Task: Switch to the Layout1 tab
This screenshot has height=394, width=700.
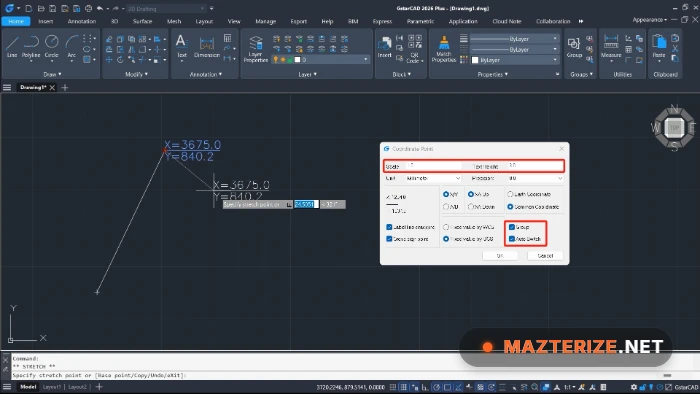Action: [51, 387]
